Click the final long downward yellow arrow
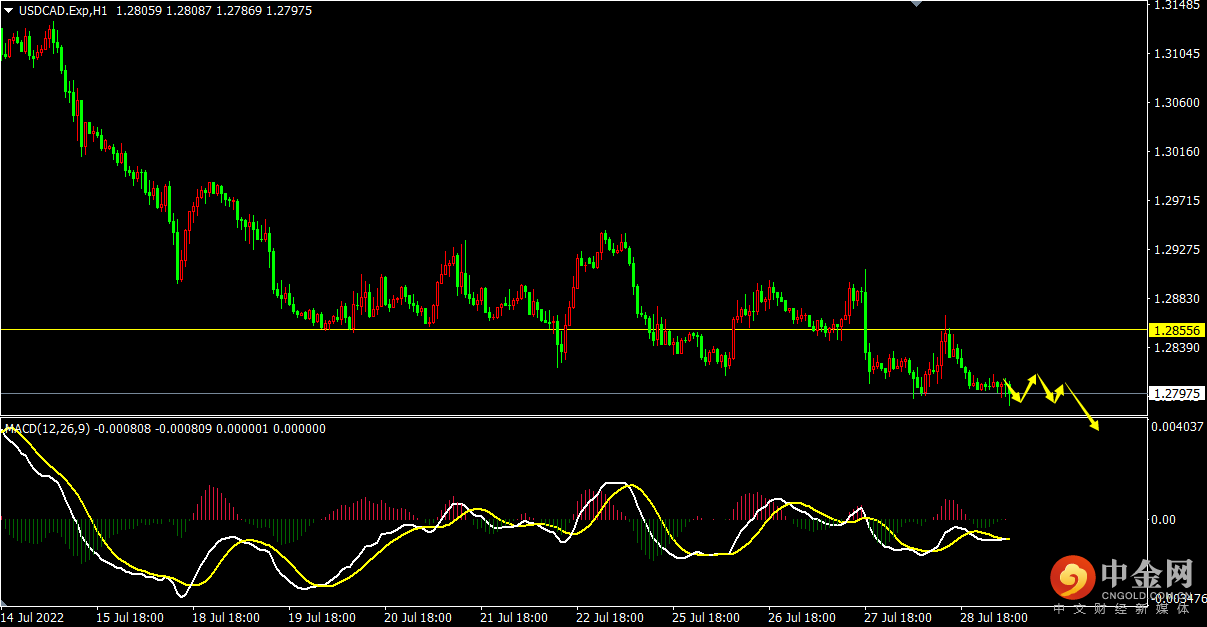Image resolution: width=1207 pixels, height=627 pixels. [1082, 407]
